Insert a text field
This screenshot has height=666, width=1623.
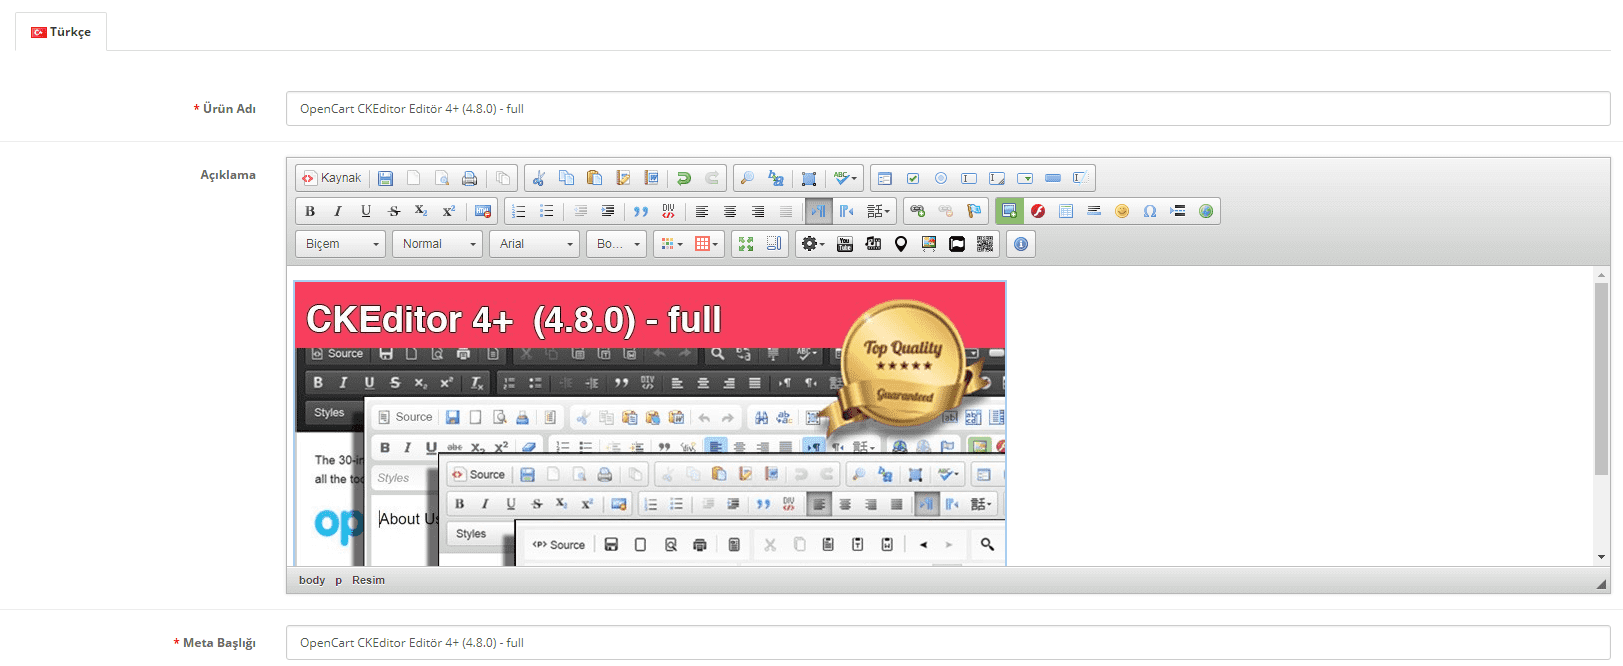click(x=968, y=178)
